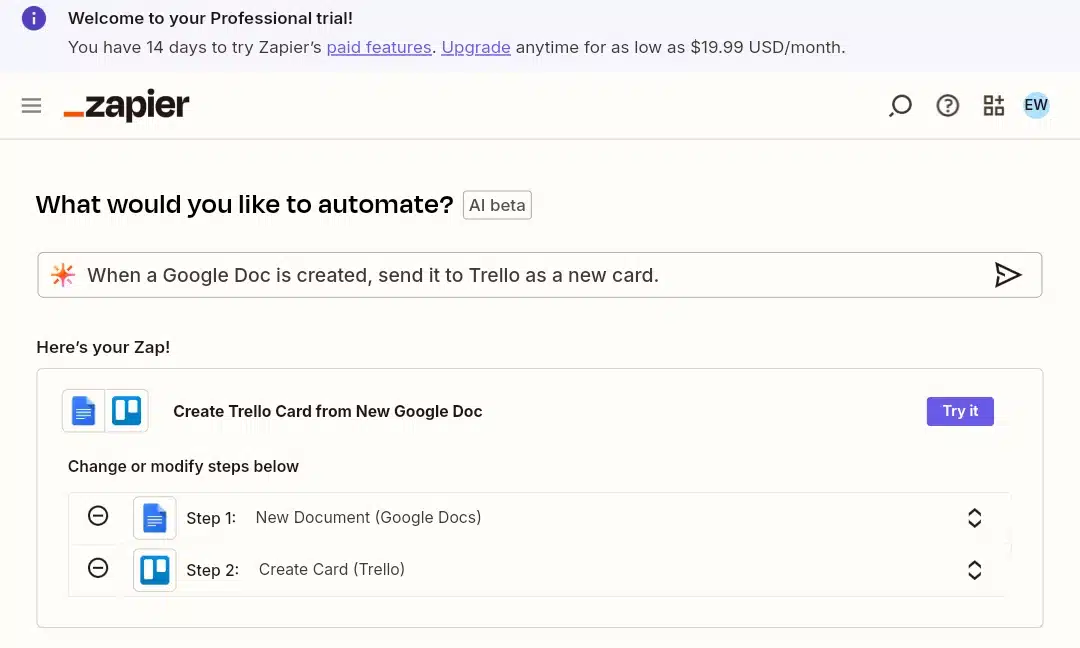Viewport: 1080px width, 648px height.
Task: Expand Step 1 New Document options
Action: point(974,518)
